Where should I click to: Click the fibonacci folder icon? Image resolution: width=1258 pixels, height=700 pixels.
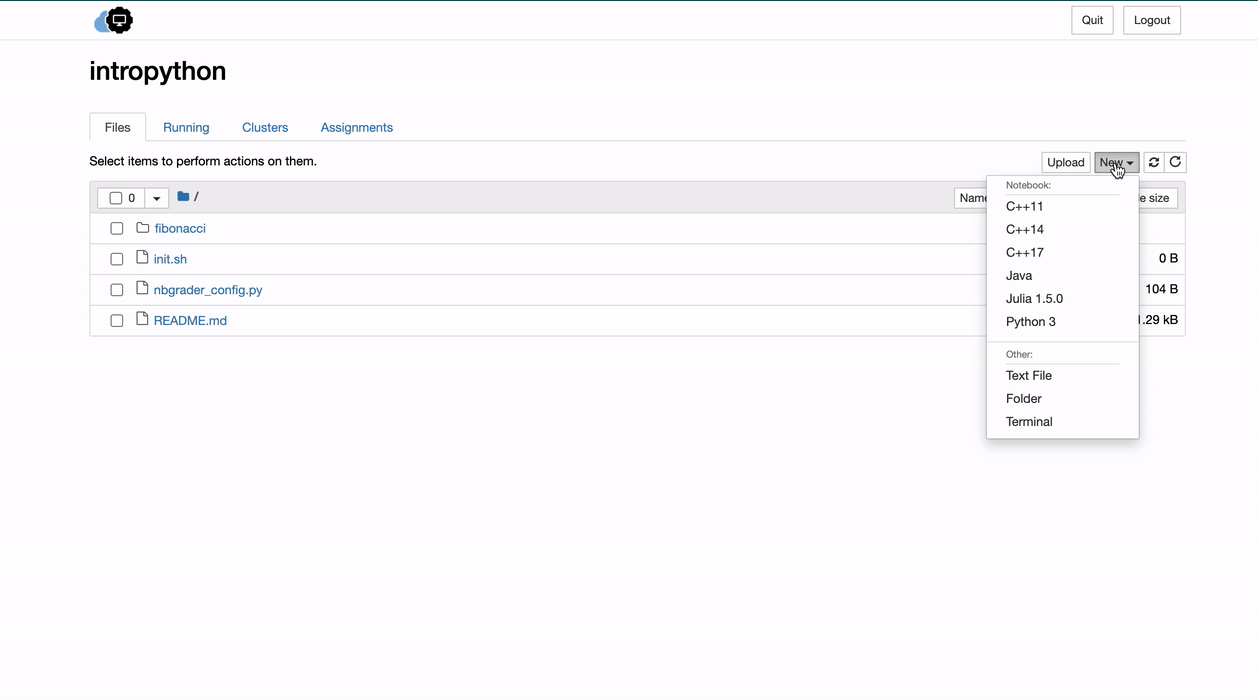coord(142,228)
